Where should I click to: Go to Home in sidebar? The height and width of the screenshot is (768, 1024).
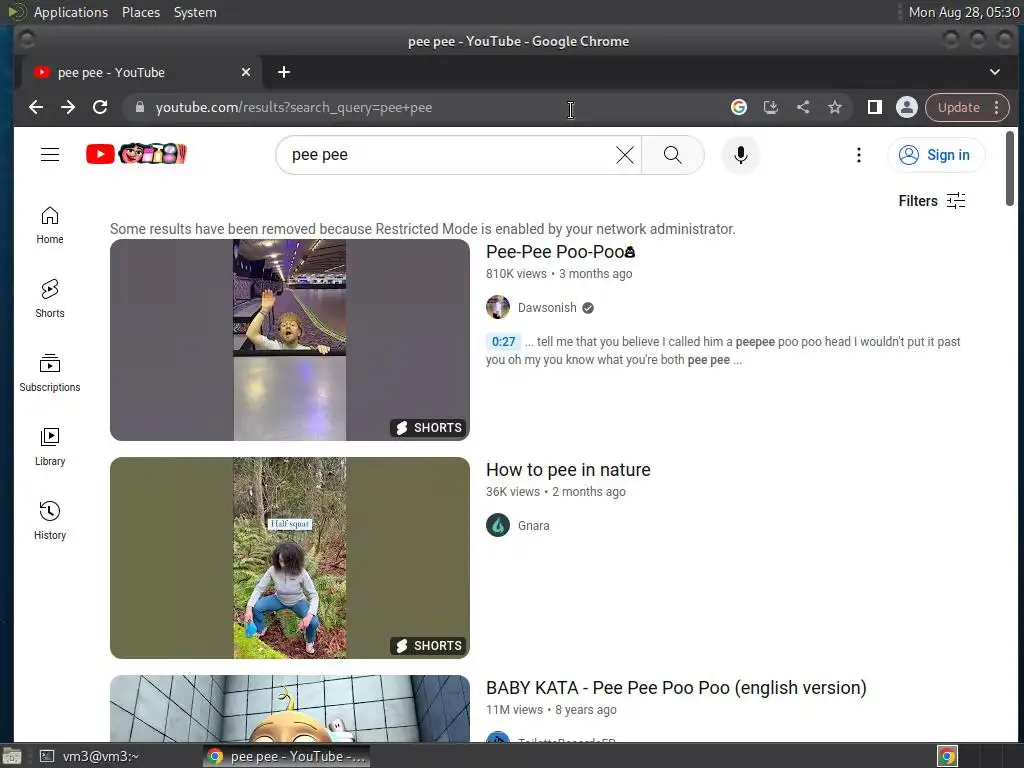pyautogui.click(x=50, y=225)
